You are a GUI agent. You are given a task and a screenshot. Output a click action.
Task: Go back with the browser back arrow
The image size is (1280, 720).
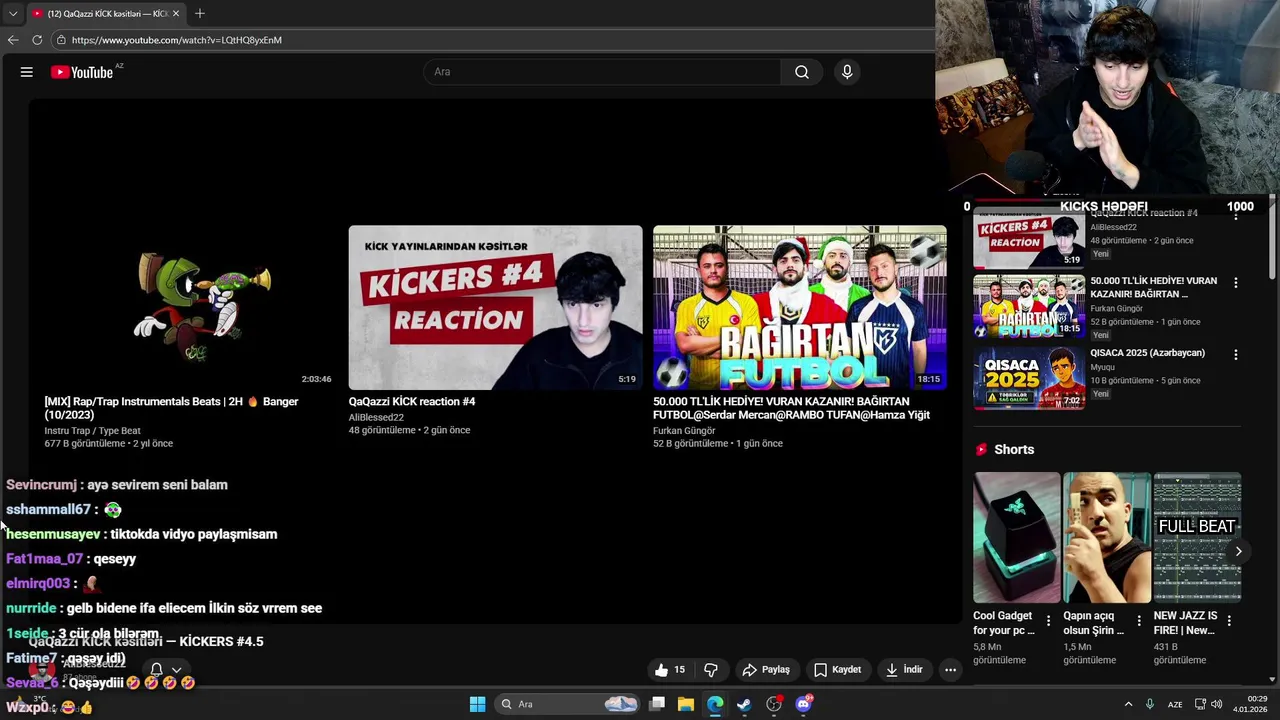pyautogui.click(x=13, y=40)
